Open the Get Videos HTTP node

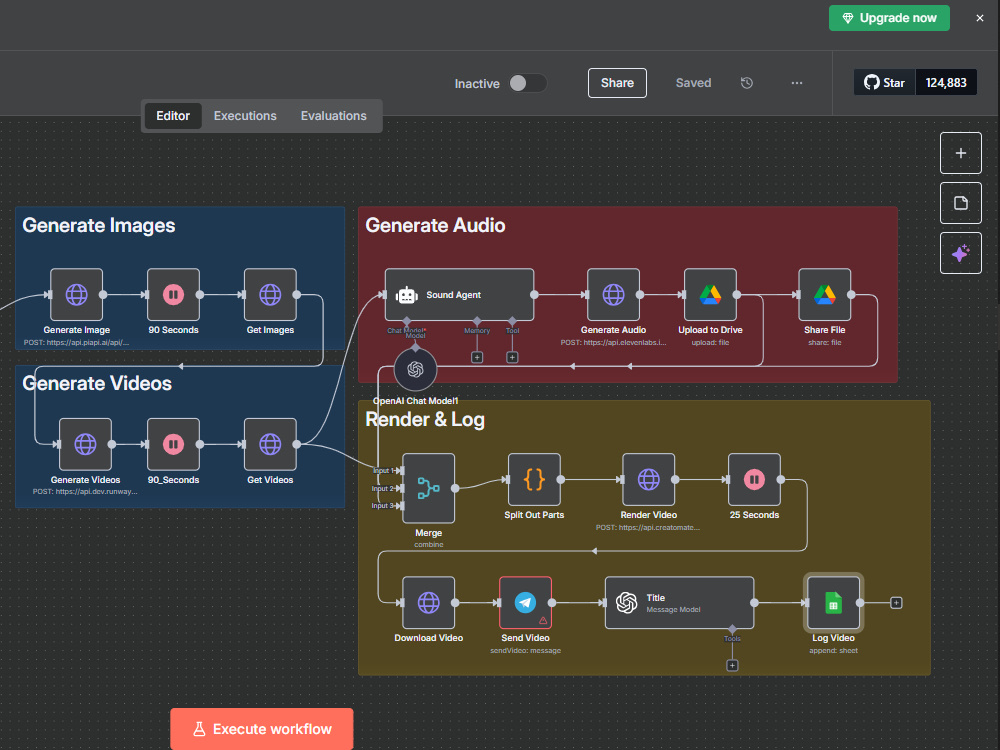[270, 445]
